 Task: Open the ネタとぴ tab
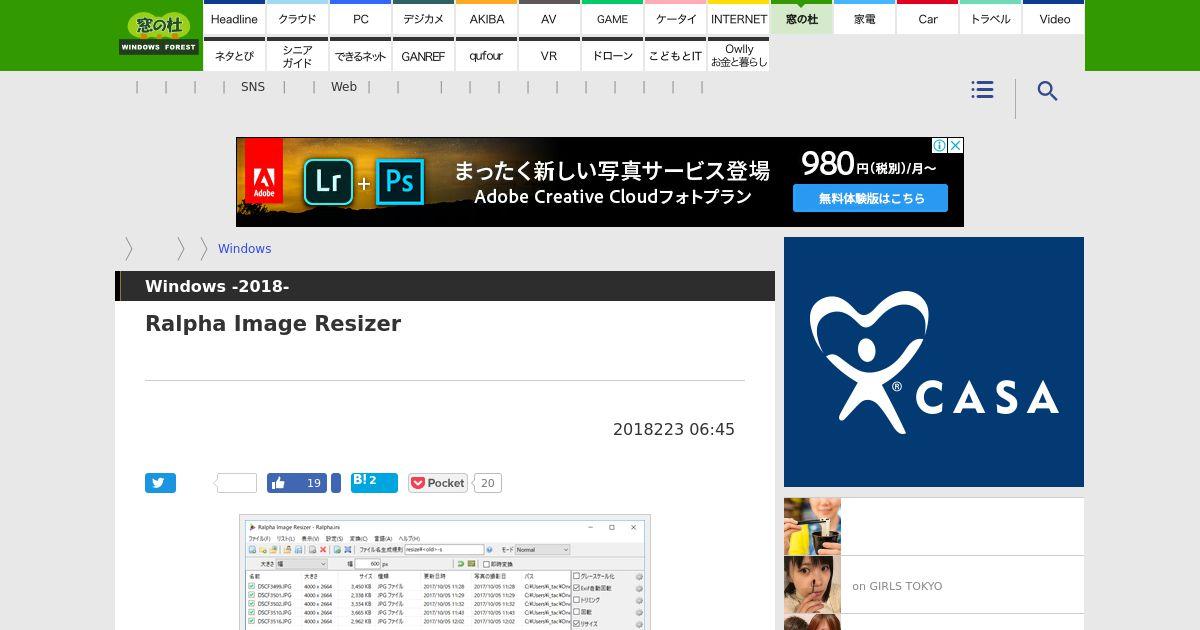[234, 55]
